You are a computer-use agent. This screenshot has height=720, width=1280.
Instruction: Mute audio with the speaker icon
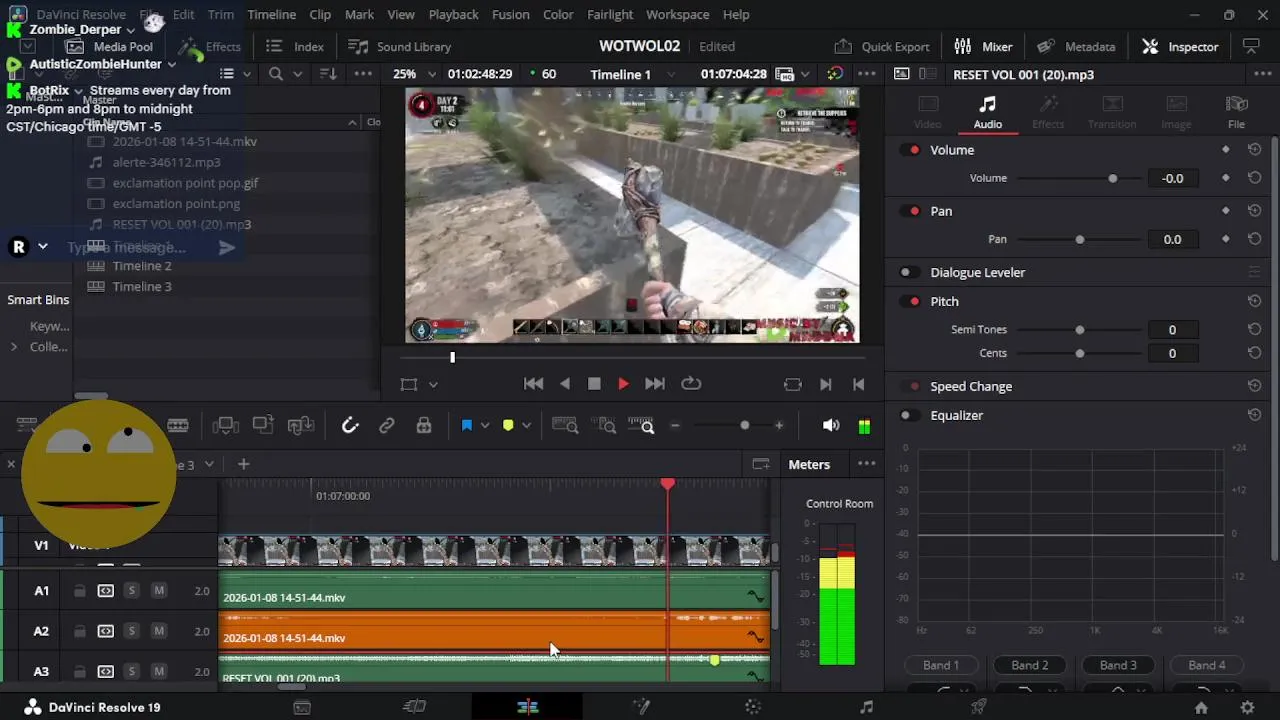click(831, 426)
